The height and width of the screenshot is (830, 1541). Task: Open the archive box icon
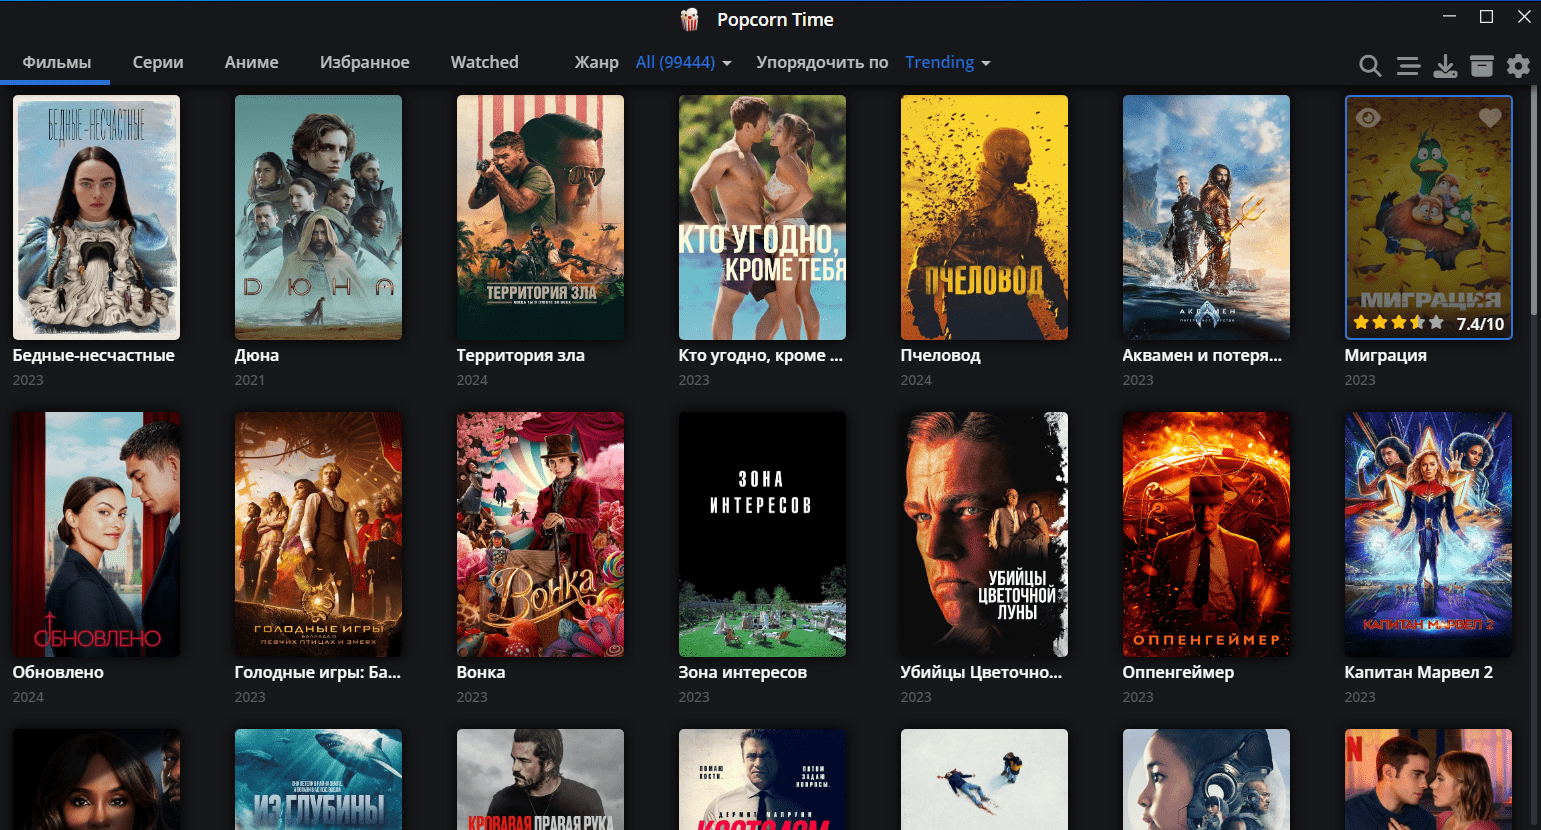tap(1482, 66)
